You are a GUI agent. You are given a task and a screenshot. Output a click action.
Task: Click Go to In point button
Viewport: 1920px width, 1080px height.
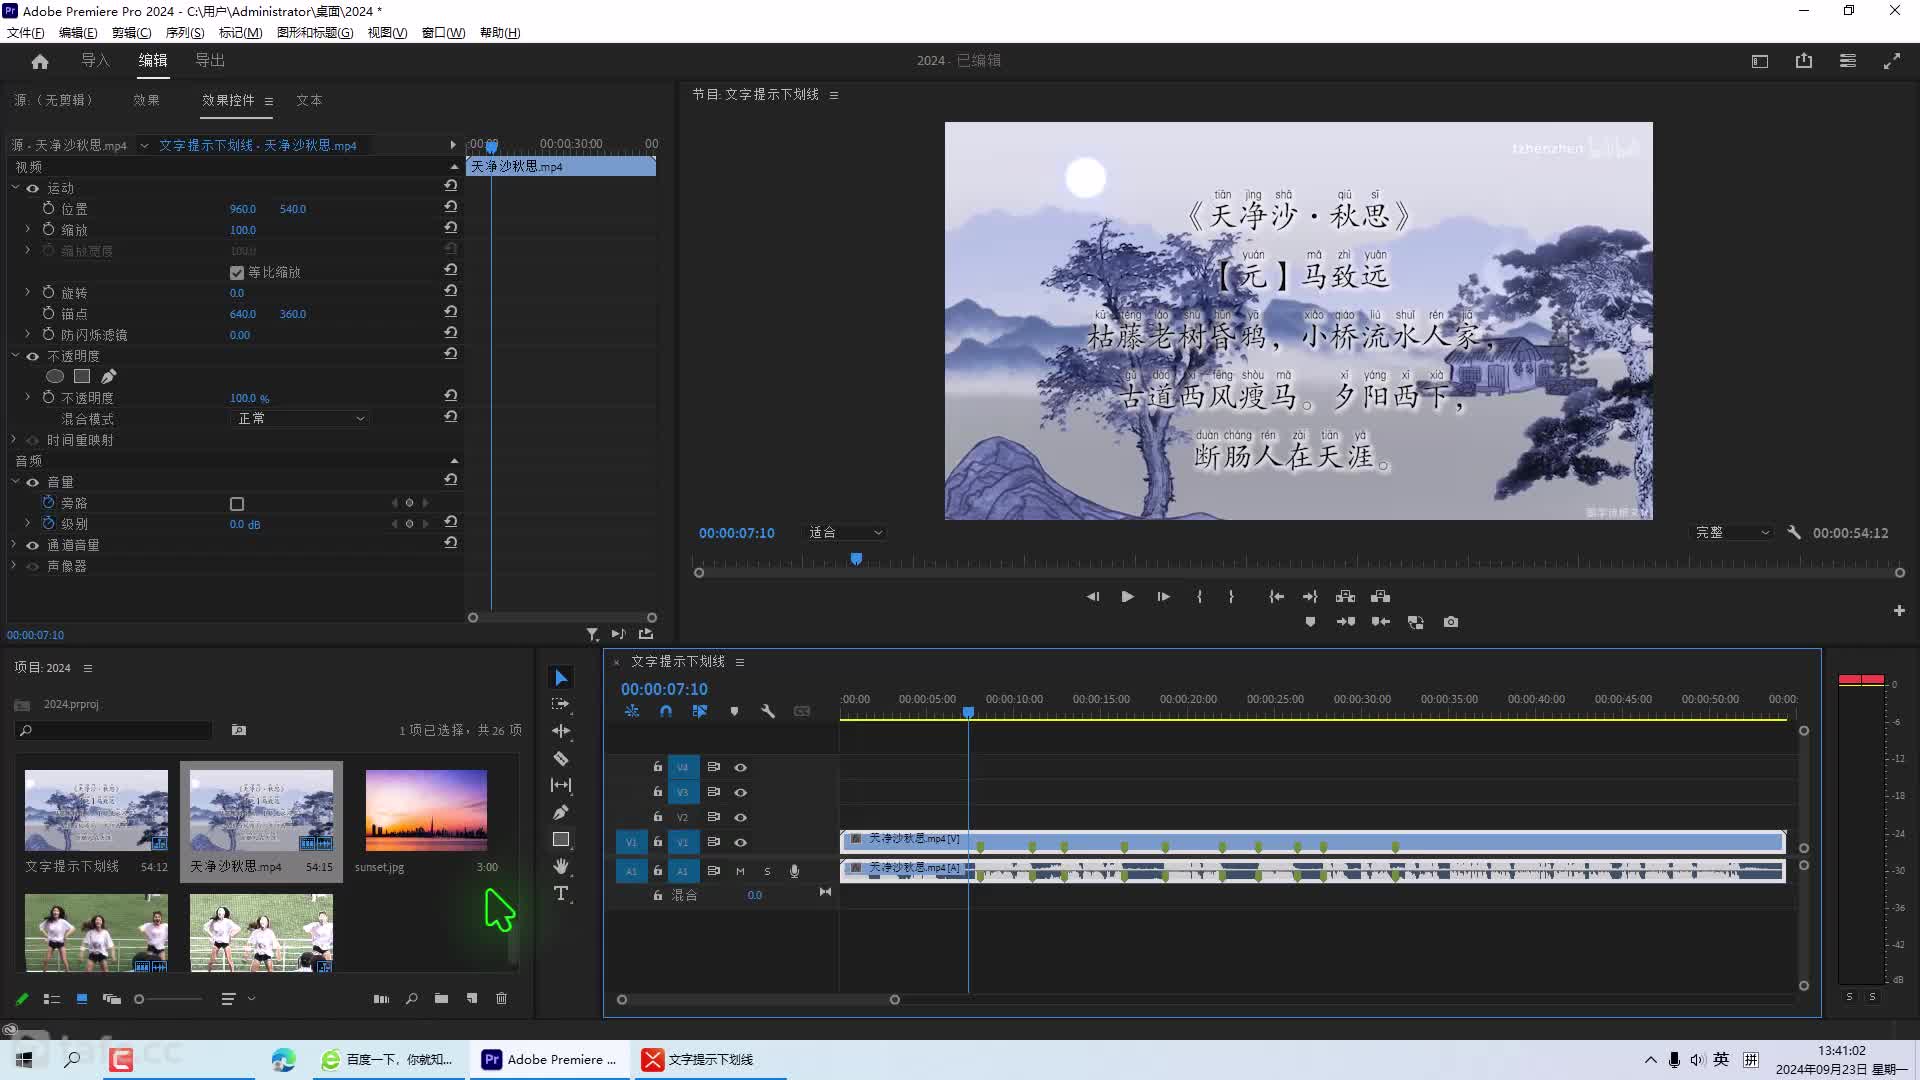coord(1276,597)
